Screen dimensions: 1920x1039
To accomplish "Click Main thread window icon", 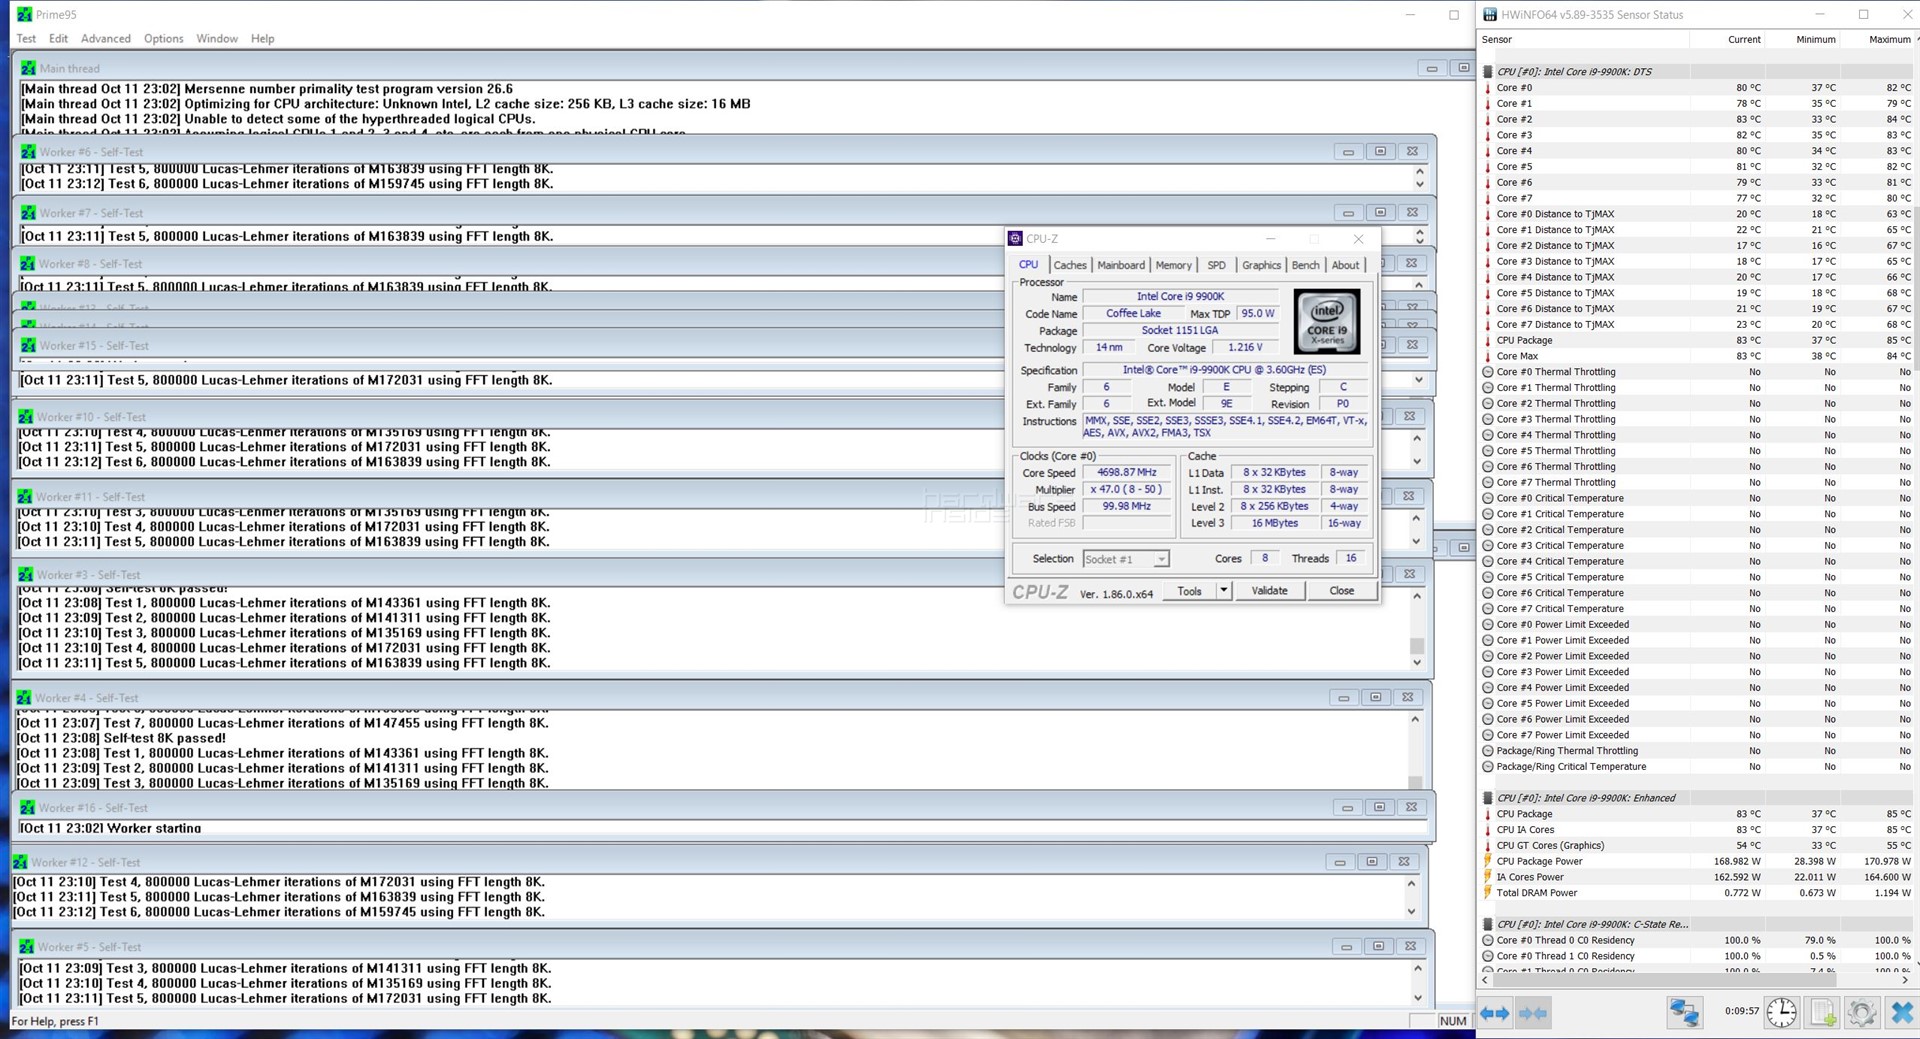I will 28,68.
